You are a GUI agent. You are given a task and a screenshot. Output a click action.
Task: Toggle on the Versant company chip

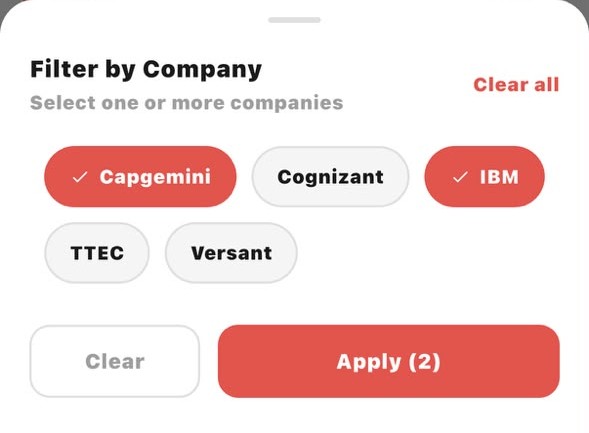click(231, 253)
